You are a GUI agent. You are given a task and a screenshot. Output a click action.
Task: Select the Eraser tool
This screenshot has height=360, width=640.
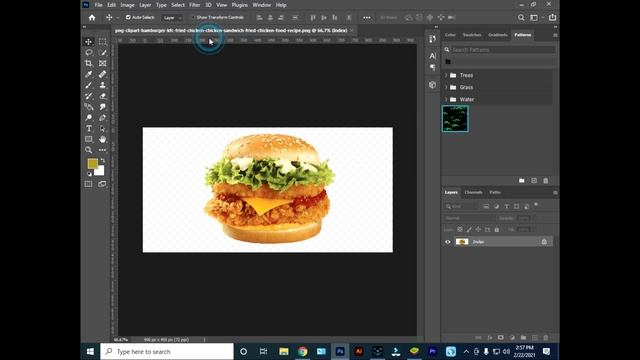102,96
